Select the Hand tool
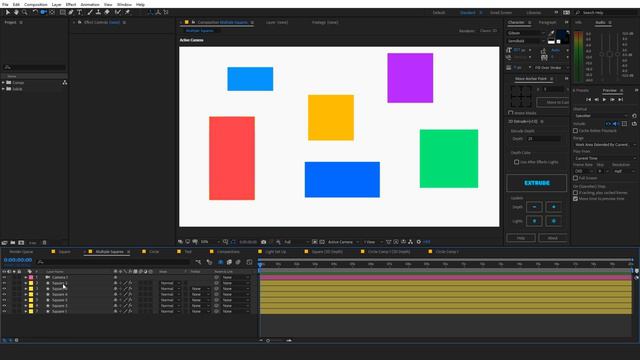The height and width of the screenshot is (360, 640). tap(16, 12)
